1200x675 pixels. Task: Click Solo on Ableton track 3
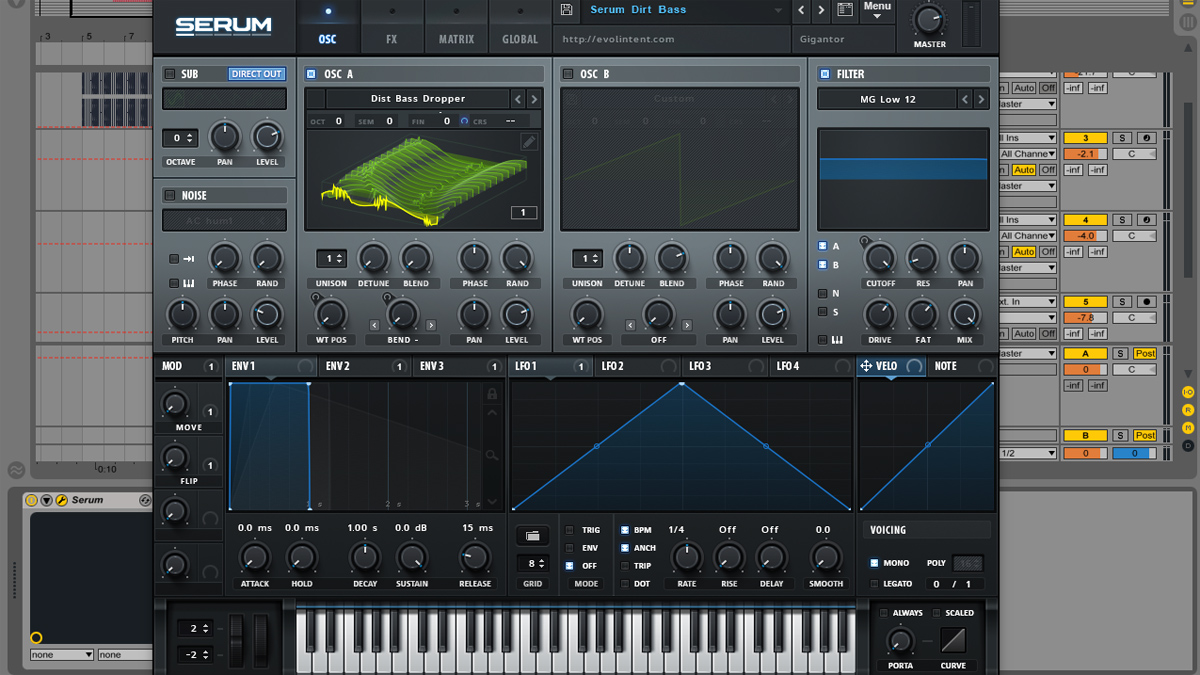1122,138
